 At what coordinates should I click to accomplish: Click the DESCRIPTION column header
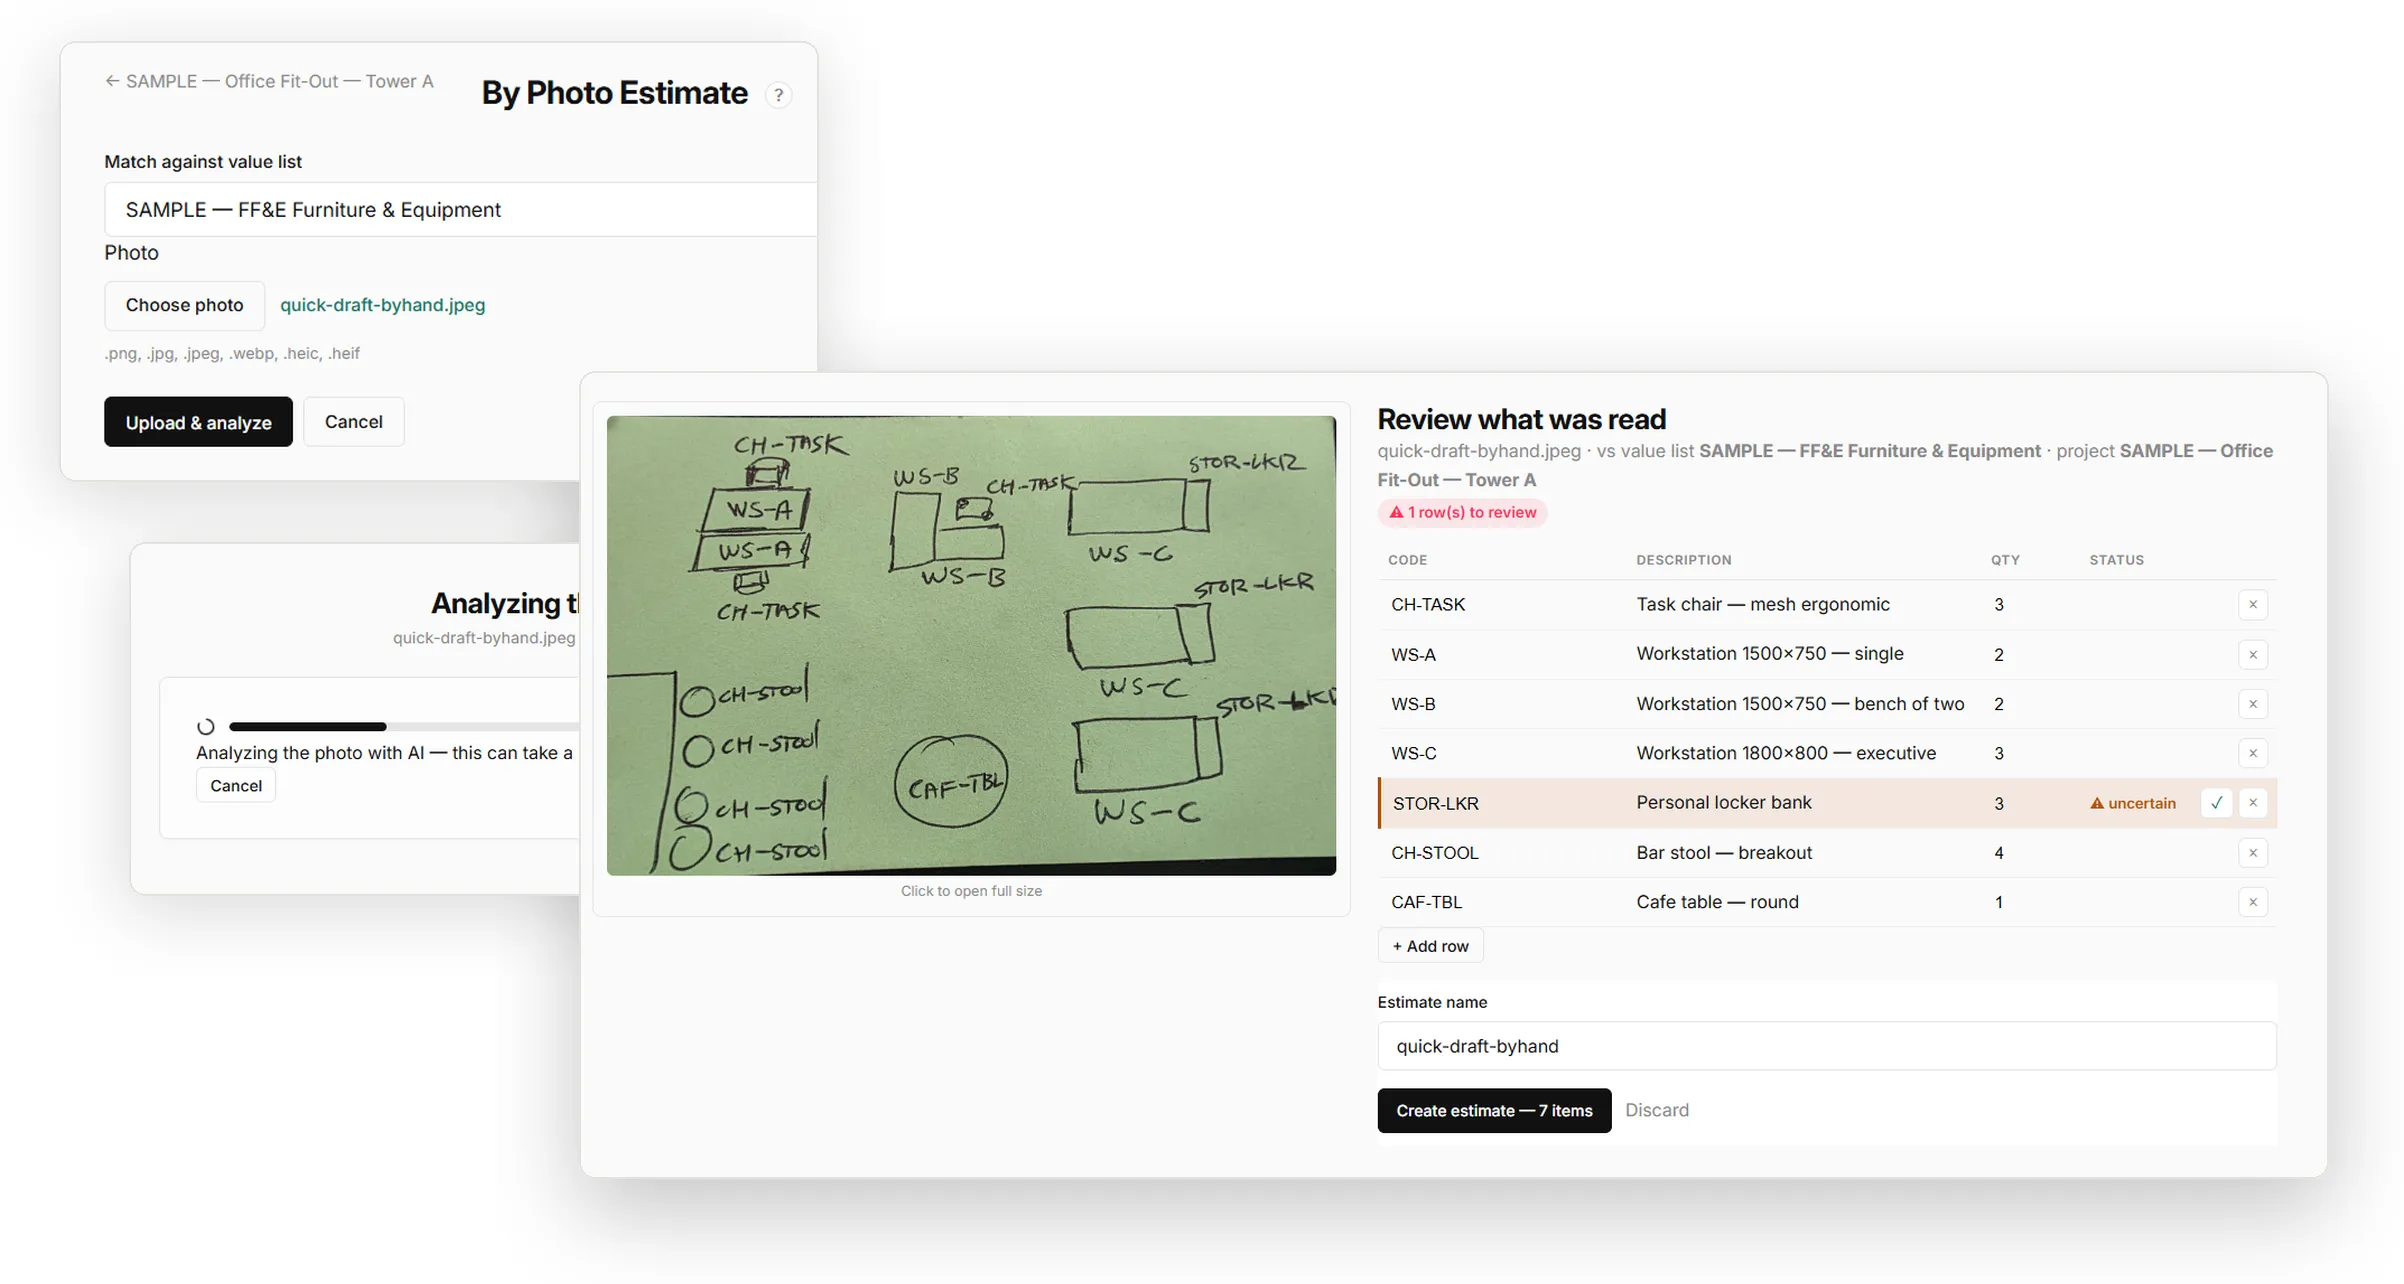[x=1683, y=560]
